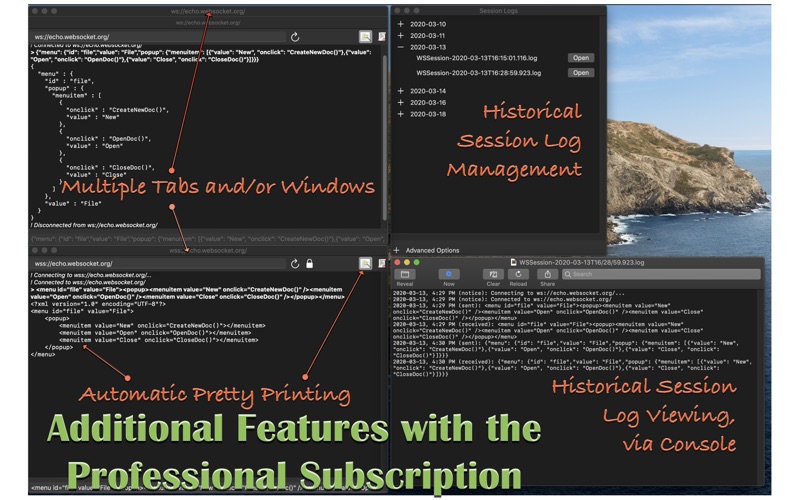
Task: Expand the 2020-03-14 session logs
Action: (x=401, y=91)
